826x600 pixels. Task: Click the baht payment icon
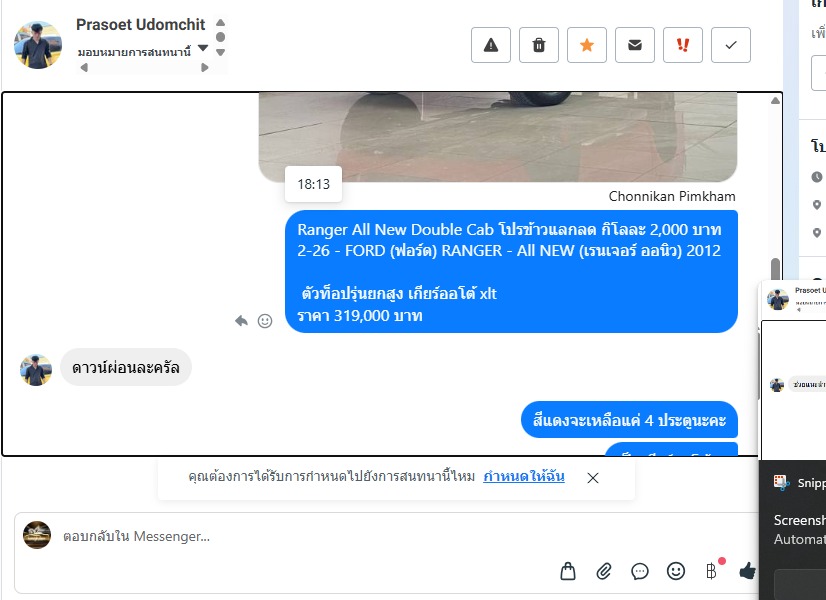(711, 571)
